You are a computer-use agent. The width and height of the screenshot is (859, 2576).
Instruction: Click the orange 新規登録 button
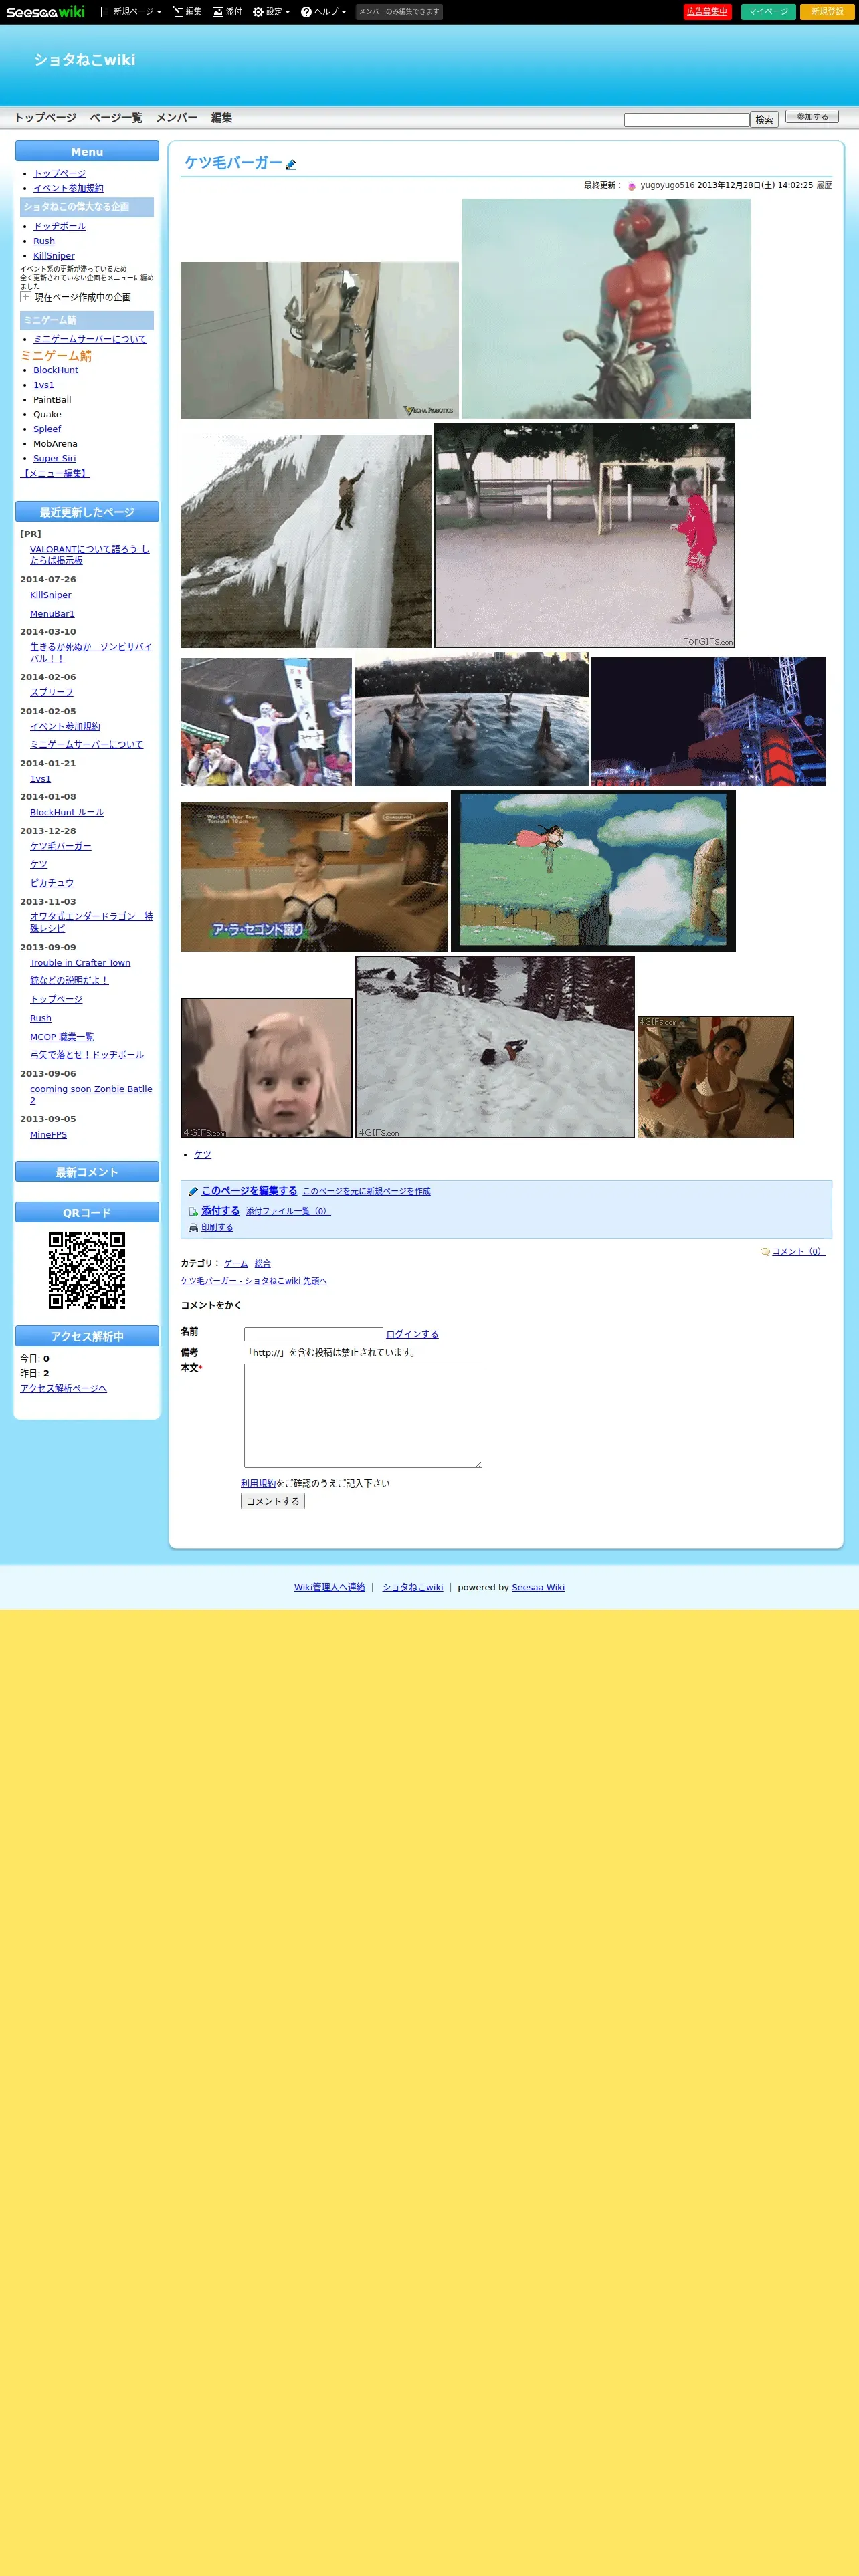(827, 12)
